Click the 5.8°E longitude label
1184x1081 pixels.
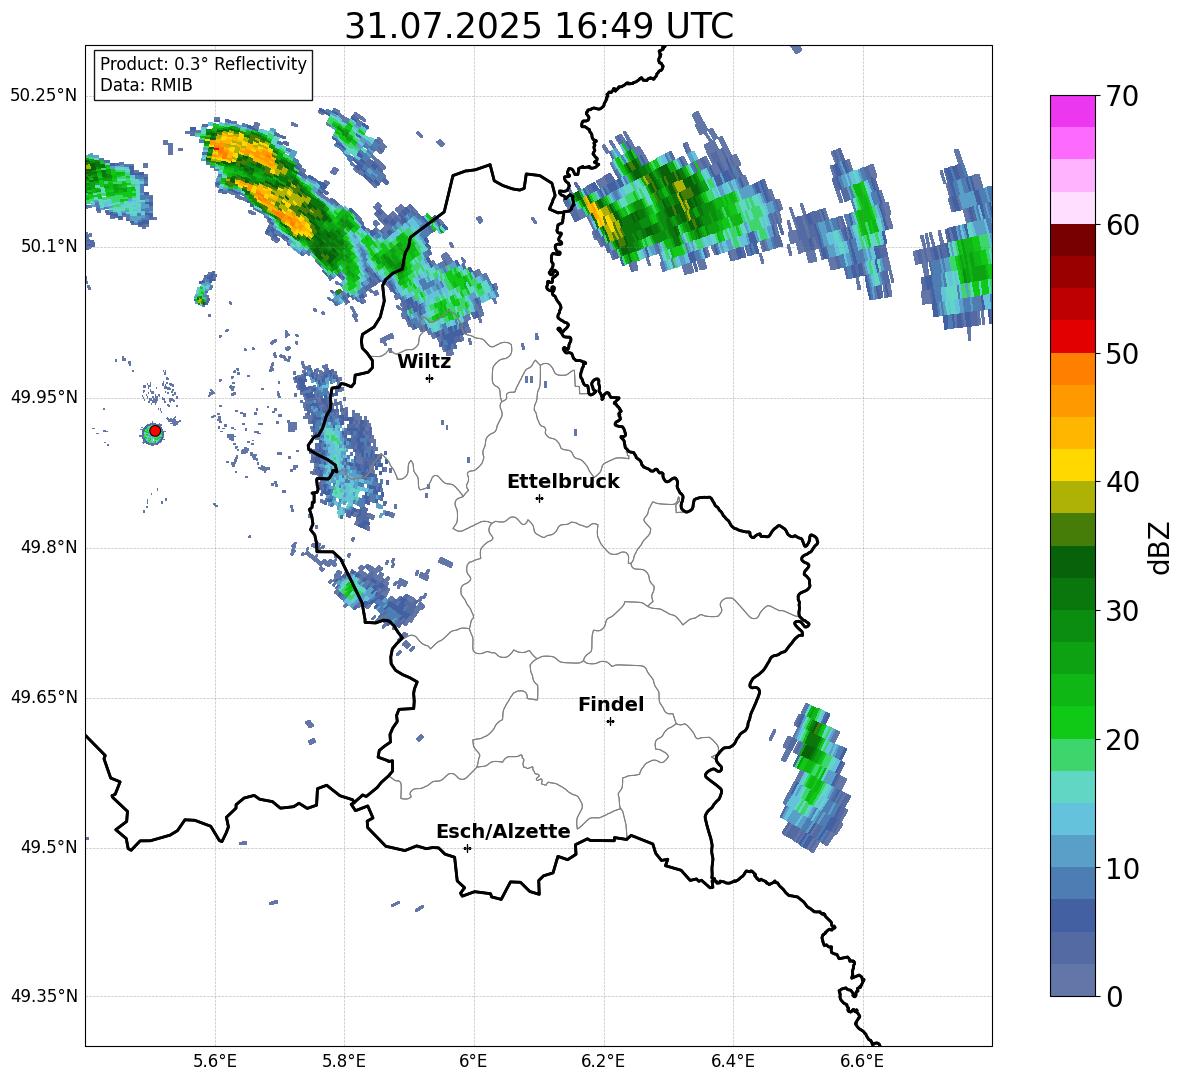pos(344,1061)
